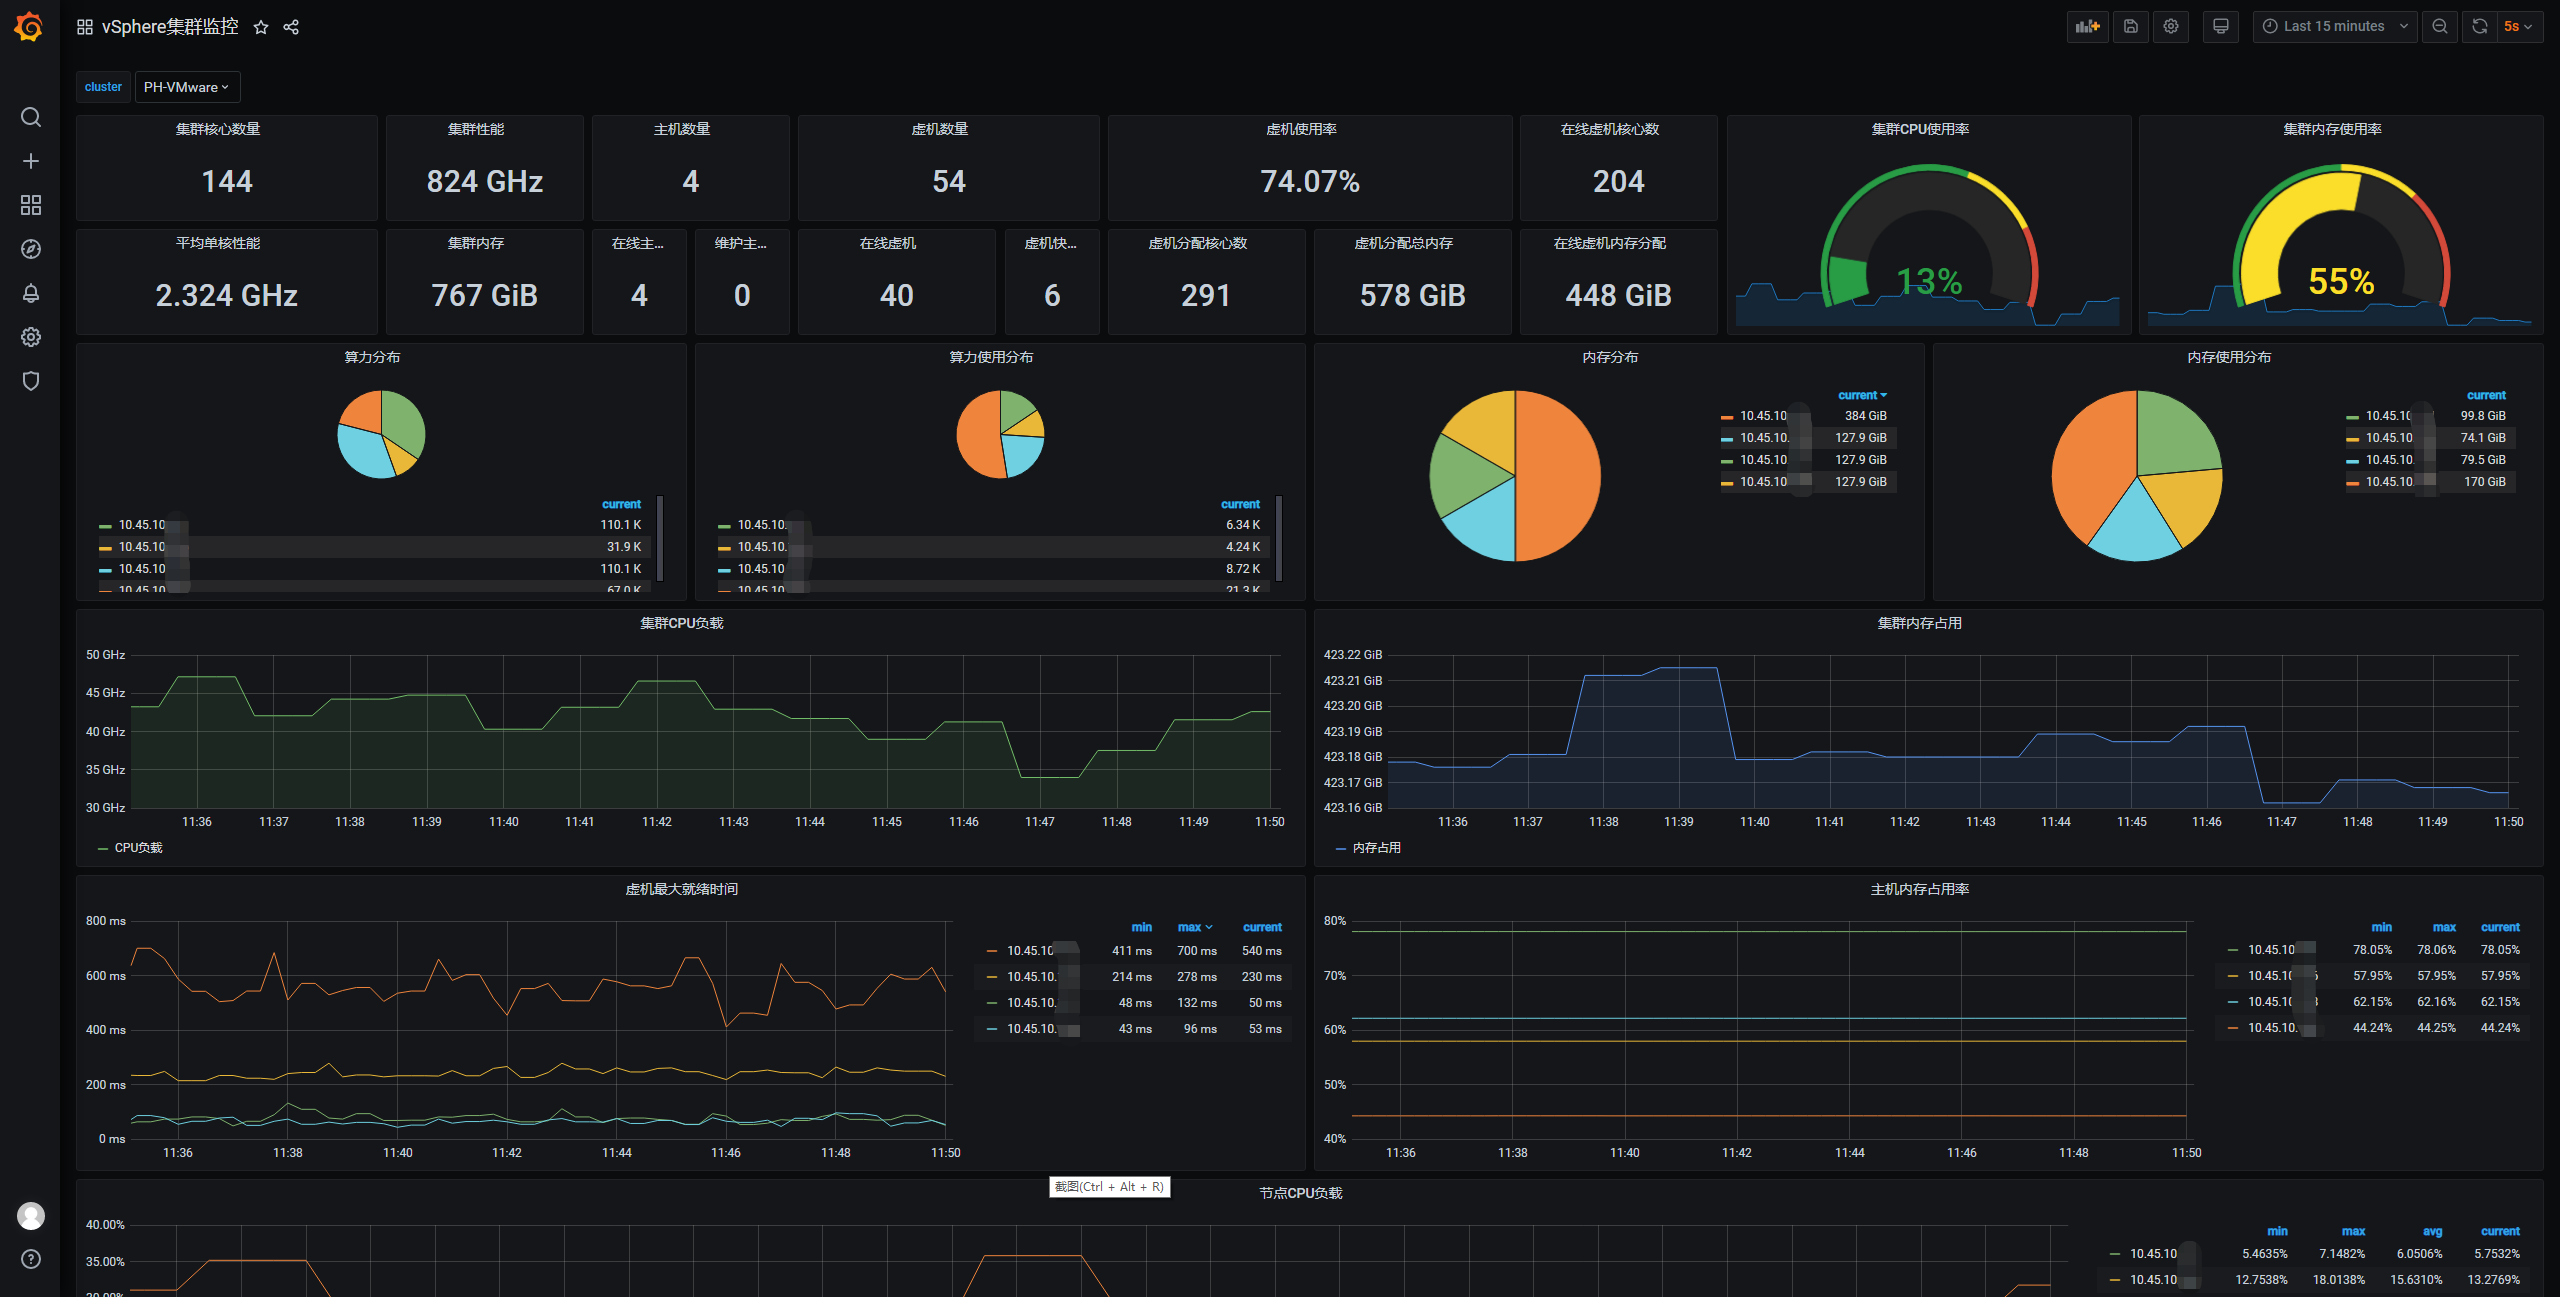Star the vSphere集群监控 dashboard
Viewport: 2560px width, 1297px height.
point(261,28)
